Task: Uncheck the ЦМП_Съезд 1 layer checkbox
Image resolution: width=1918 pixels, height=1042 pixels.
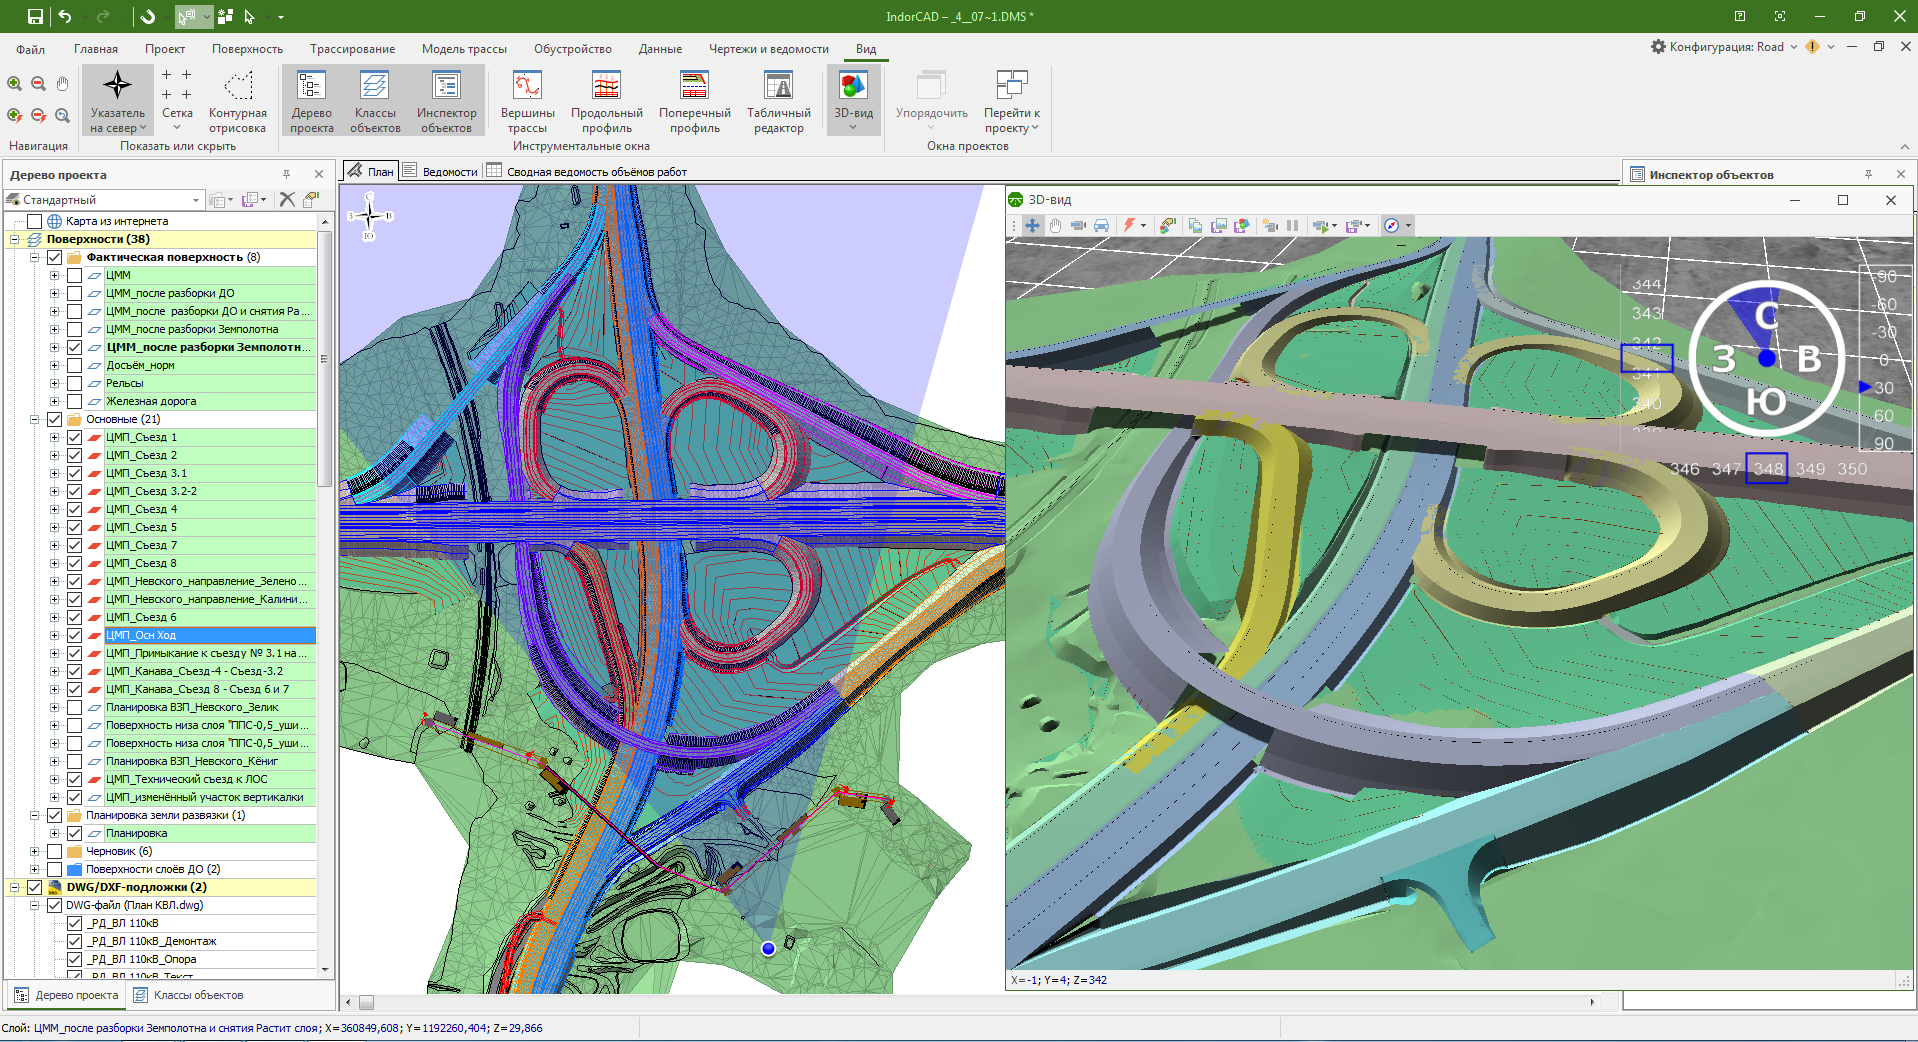Action: coord(75,437)
